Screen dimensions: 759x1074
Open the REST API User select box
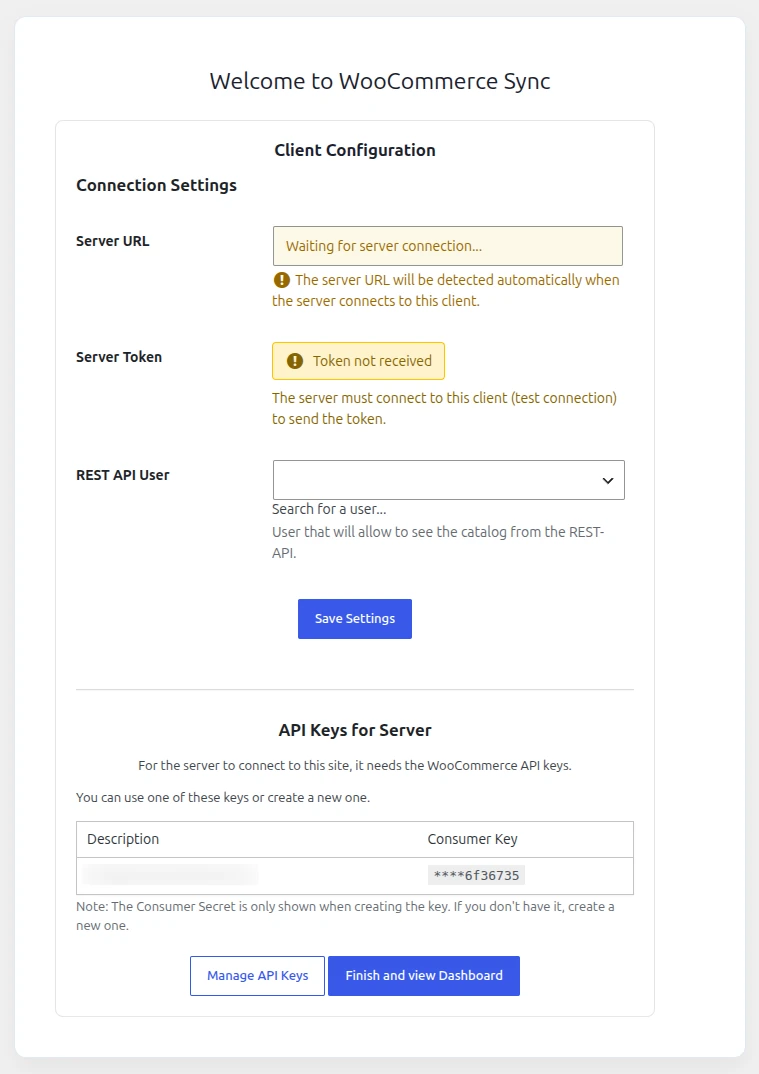449,479
